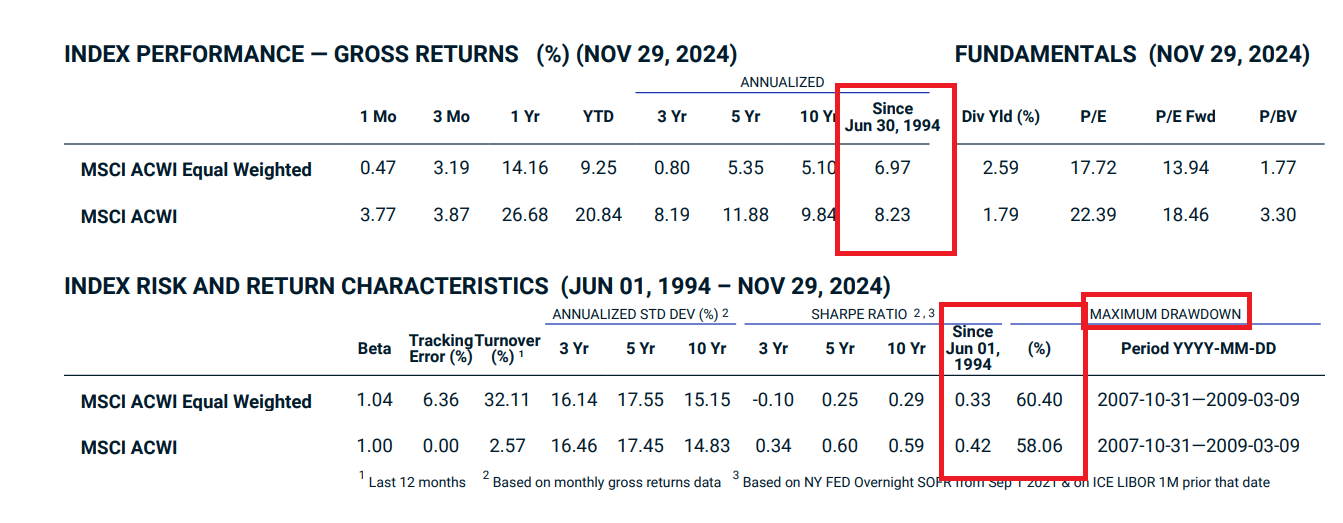Click the Since Jun 01, 1994 Sharpe header
This screenshot has height=523, width=1343.
[972, 347]
